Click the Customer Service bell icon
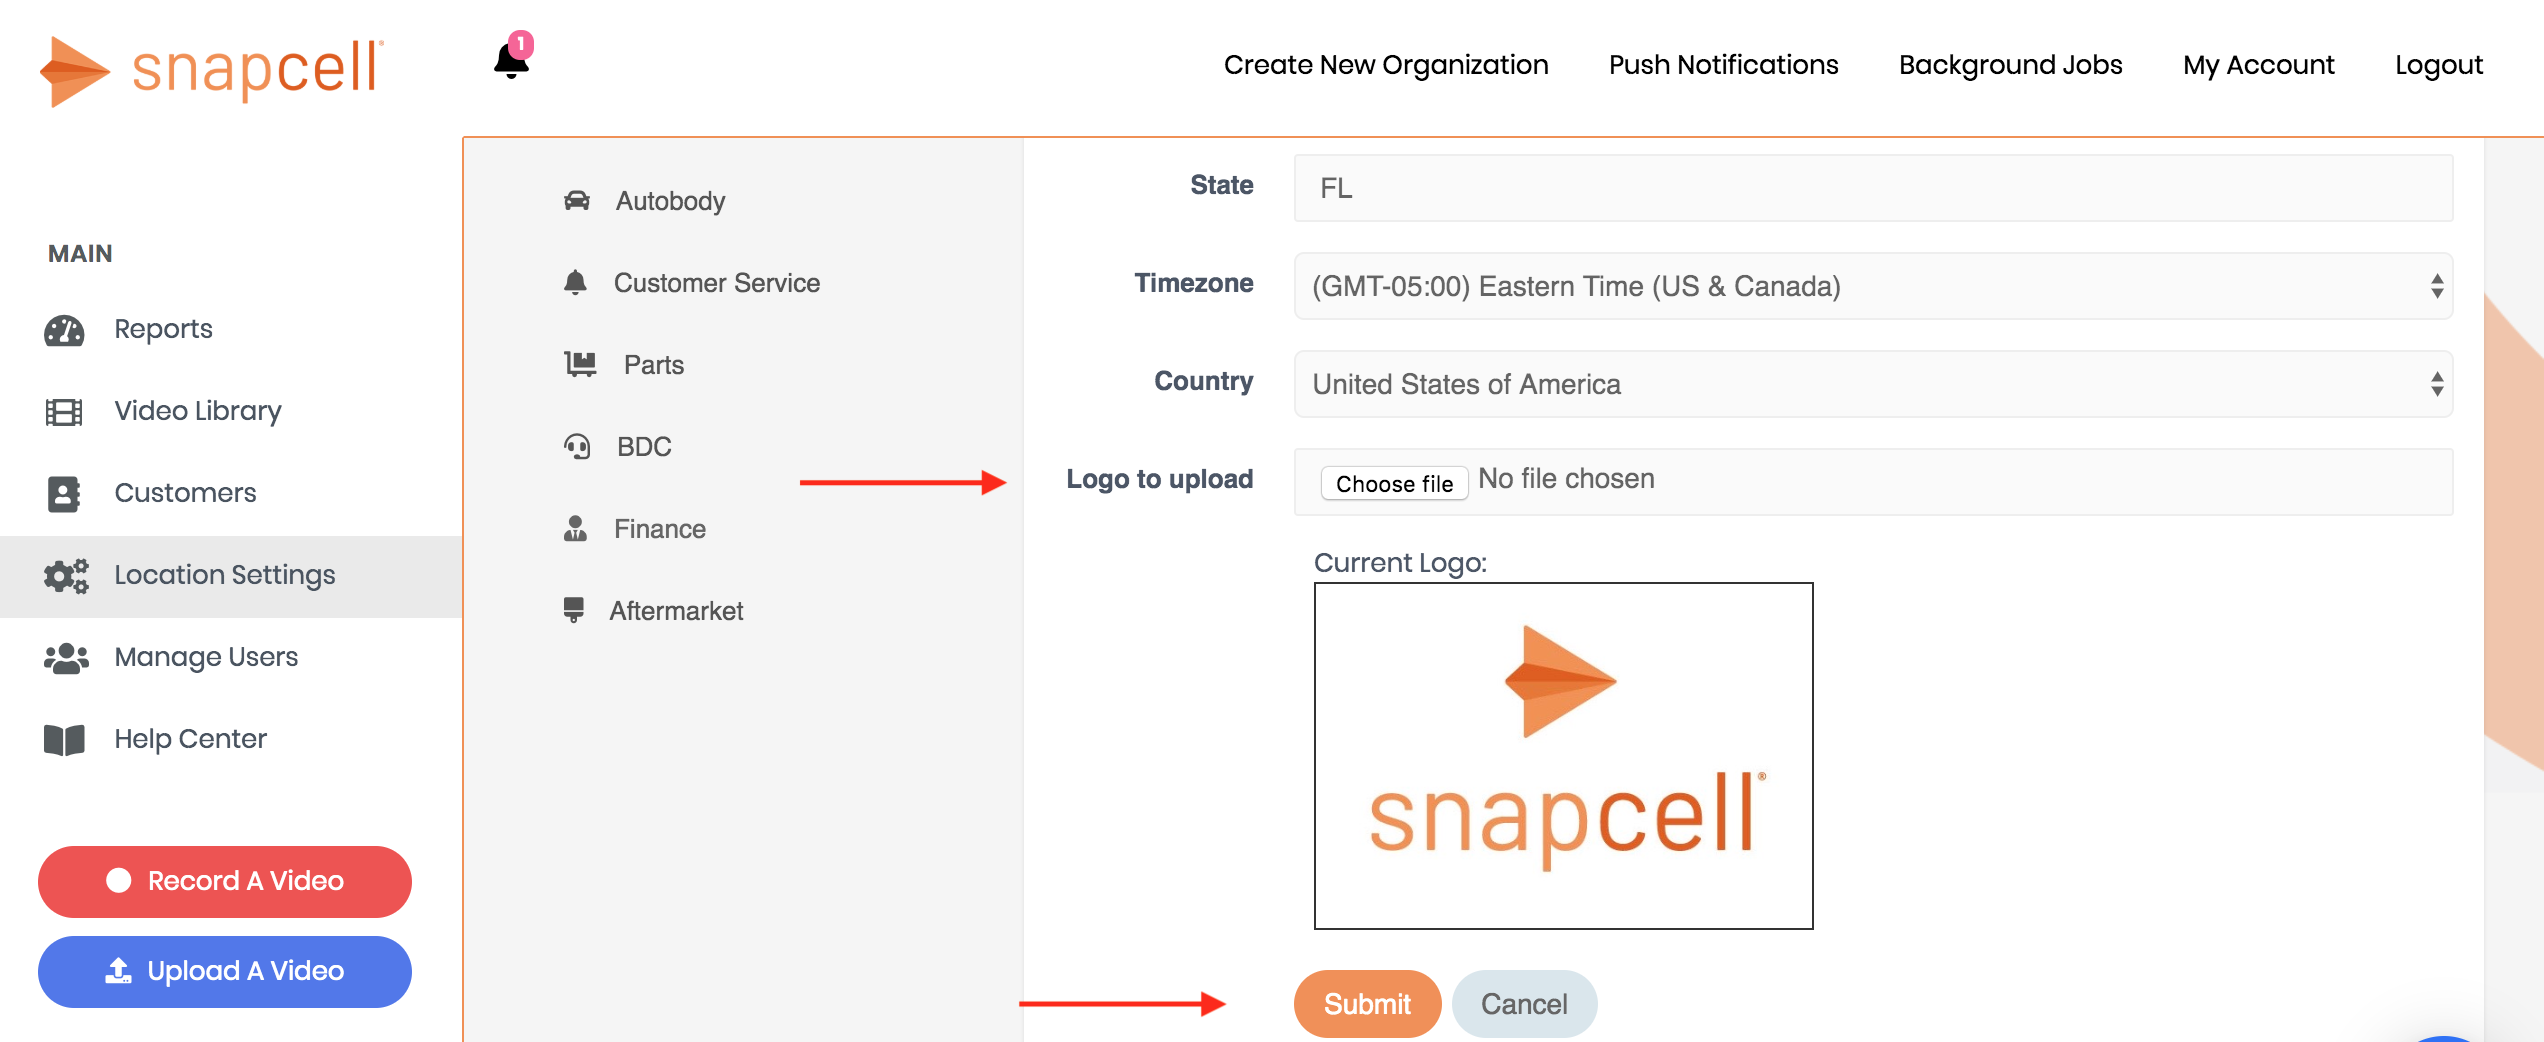 coord(576,282)
